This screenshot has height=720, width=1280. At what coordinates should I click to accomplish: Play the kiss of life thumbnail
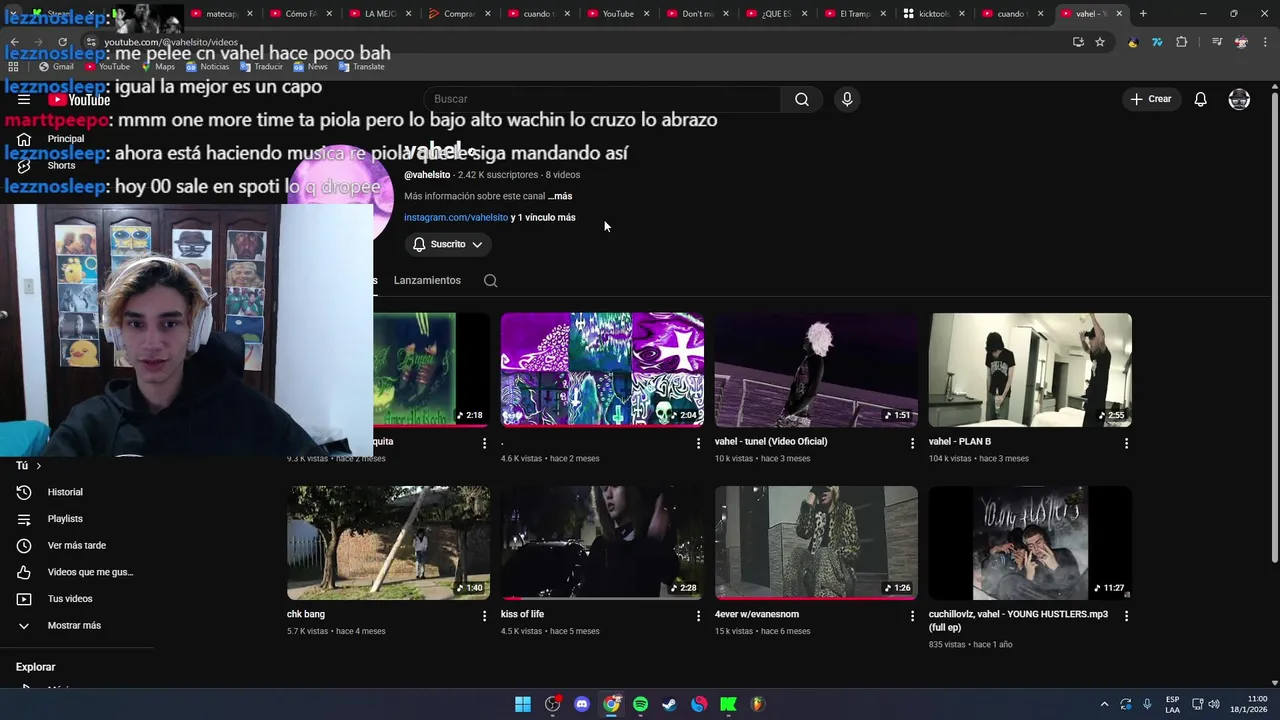(x=602, y=543)
